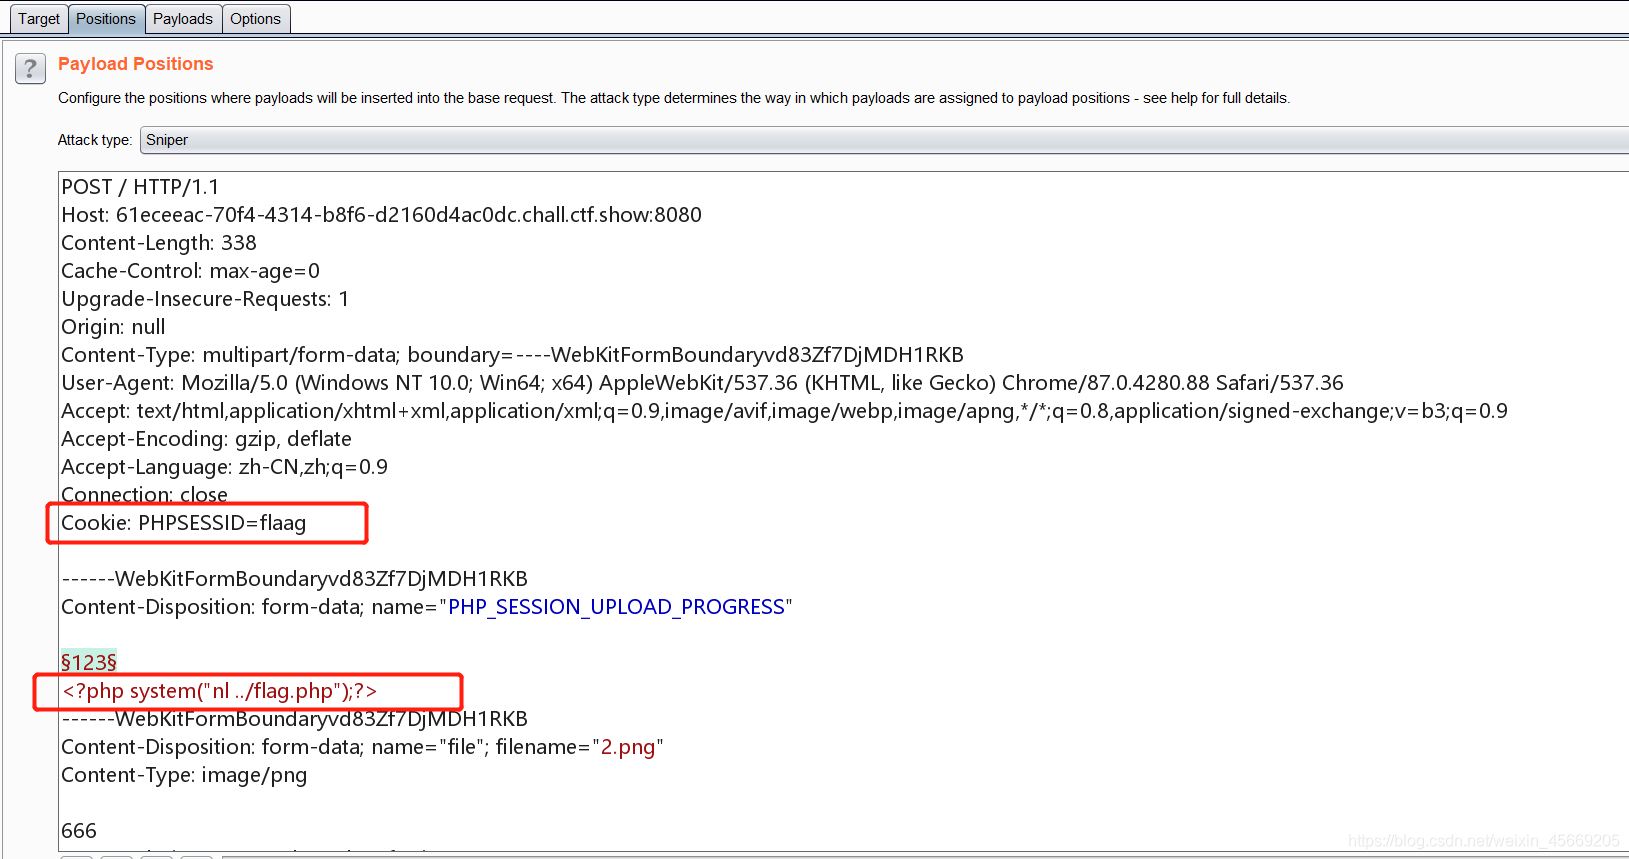
Task: Click the "666" body content line
Action: (x=79, y=831)
